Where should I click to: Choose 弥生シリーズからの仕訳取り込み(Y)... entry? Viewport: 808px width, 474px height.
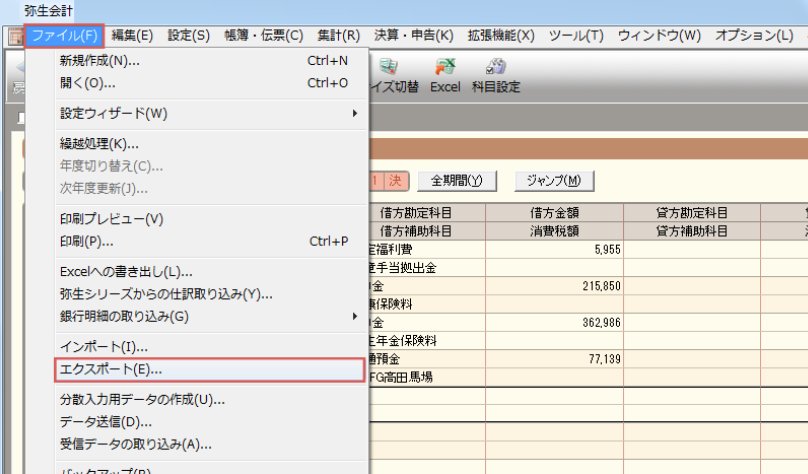pos(211,294)
